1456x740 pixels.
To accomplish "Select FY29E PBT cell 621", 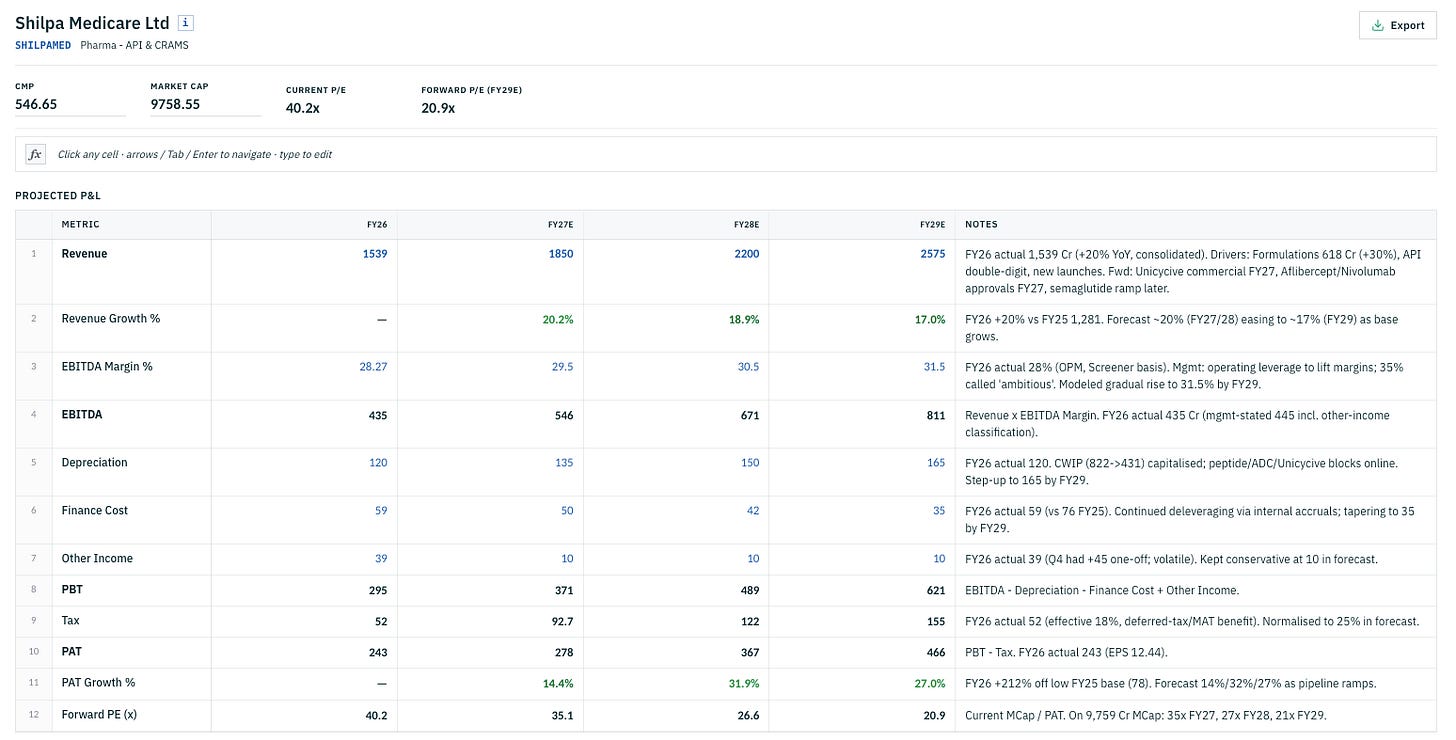I will pyautogui.click(x=862, y=590).
